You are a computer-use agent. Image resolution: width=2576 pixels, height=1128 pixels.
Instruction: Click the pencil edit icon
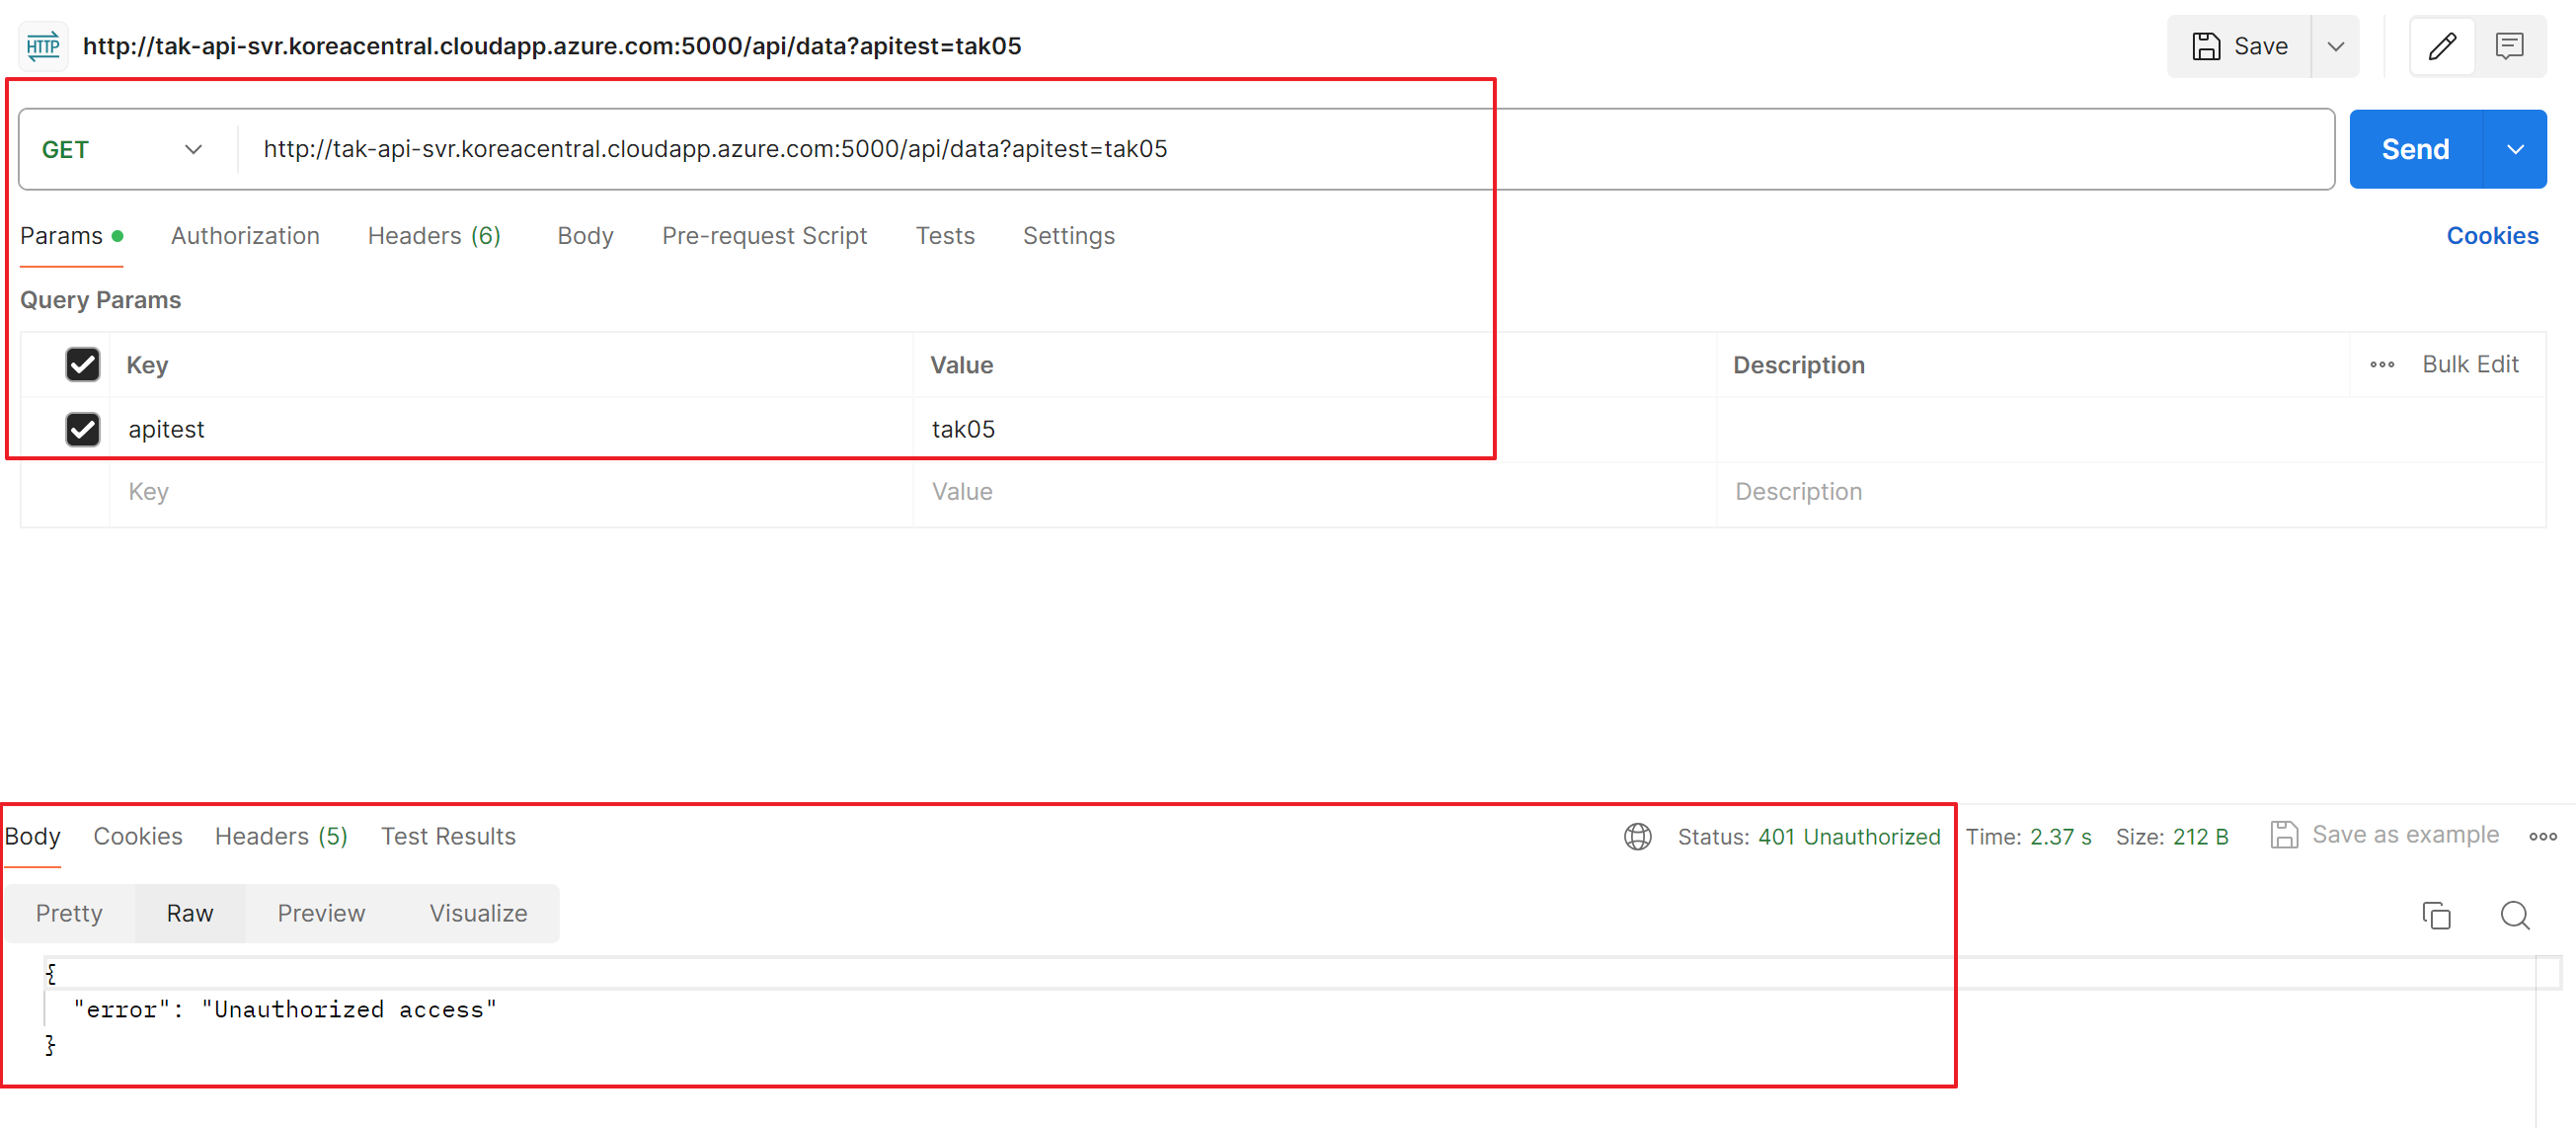(x=2441, y=46)
